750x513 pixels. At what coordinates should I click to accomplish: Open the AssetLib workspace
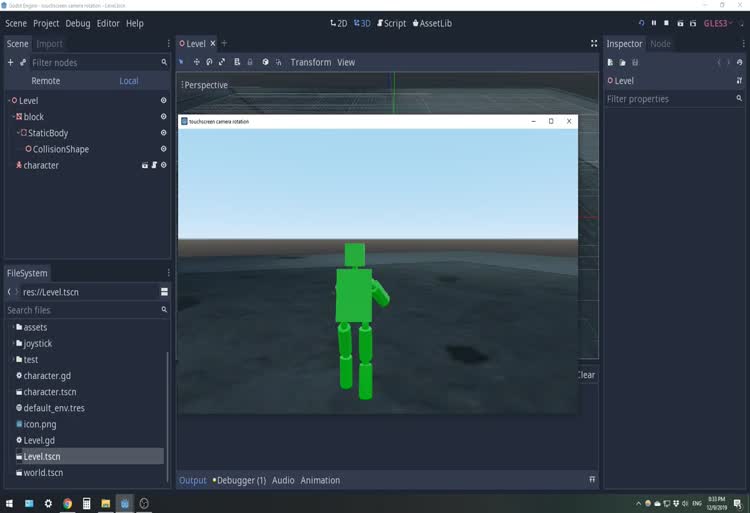coord(432,23)
